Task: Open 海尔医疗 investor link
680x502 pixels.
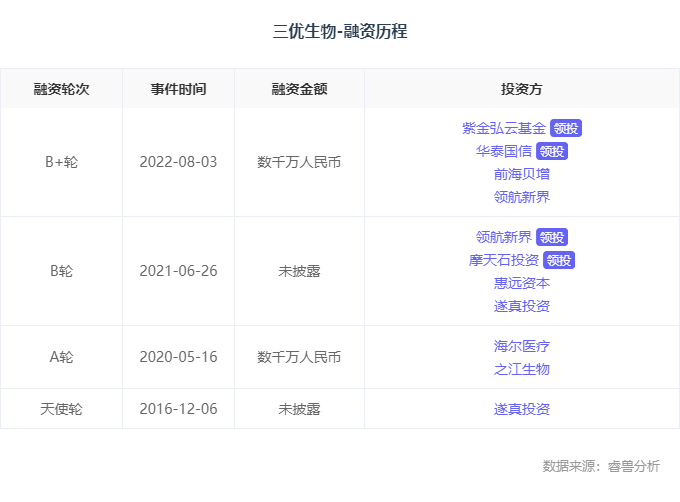Action: click(x=522, y=346)
